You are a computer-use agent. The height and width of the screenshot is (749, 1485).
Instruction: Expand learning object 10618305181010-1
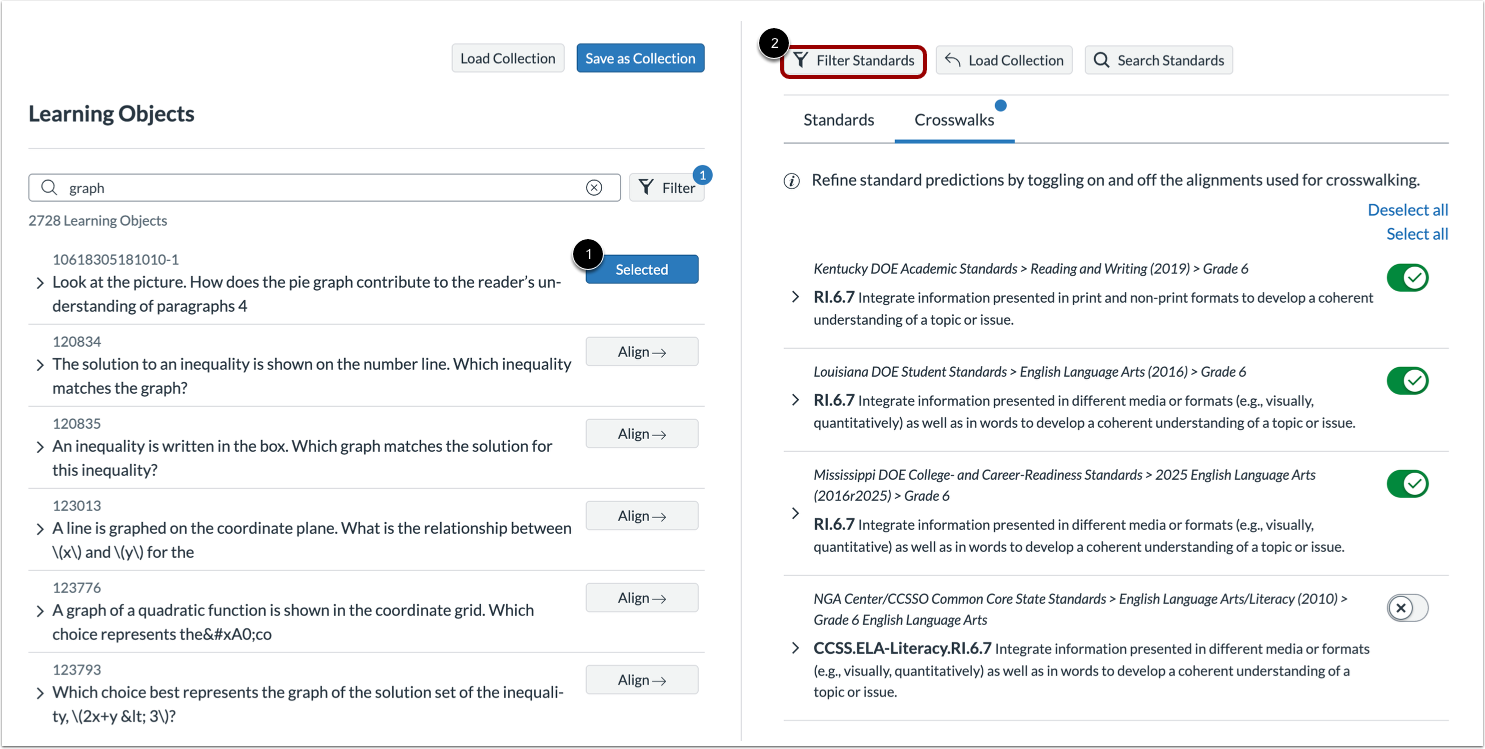40,283
